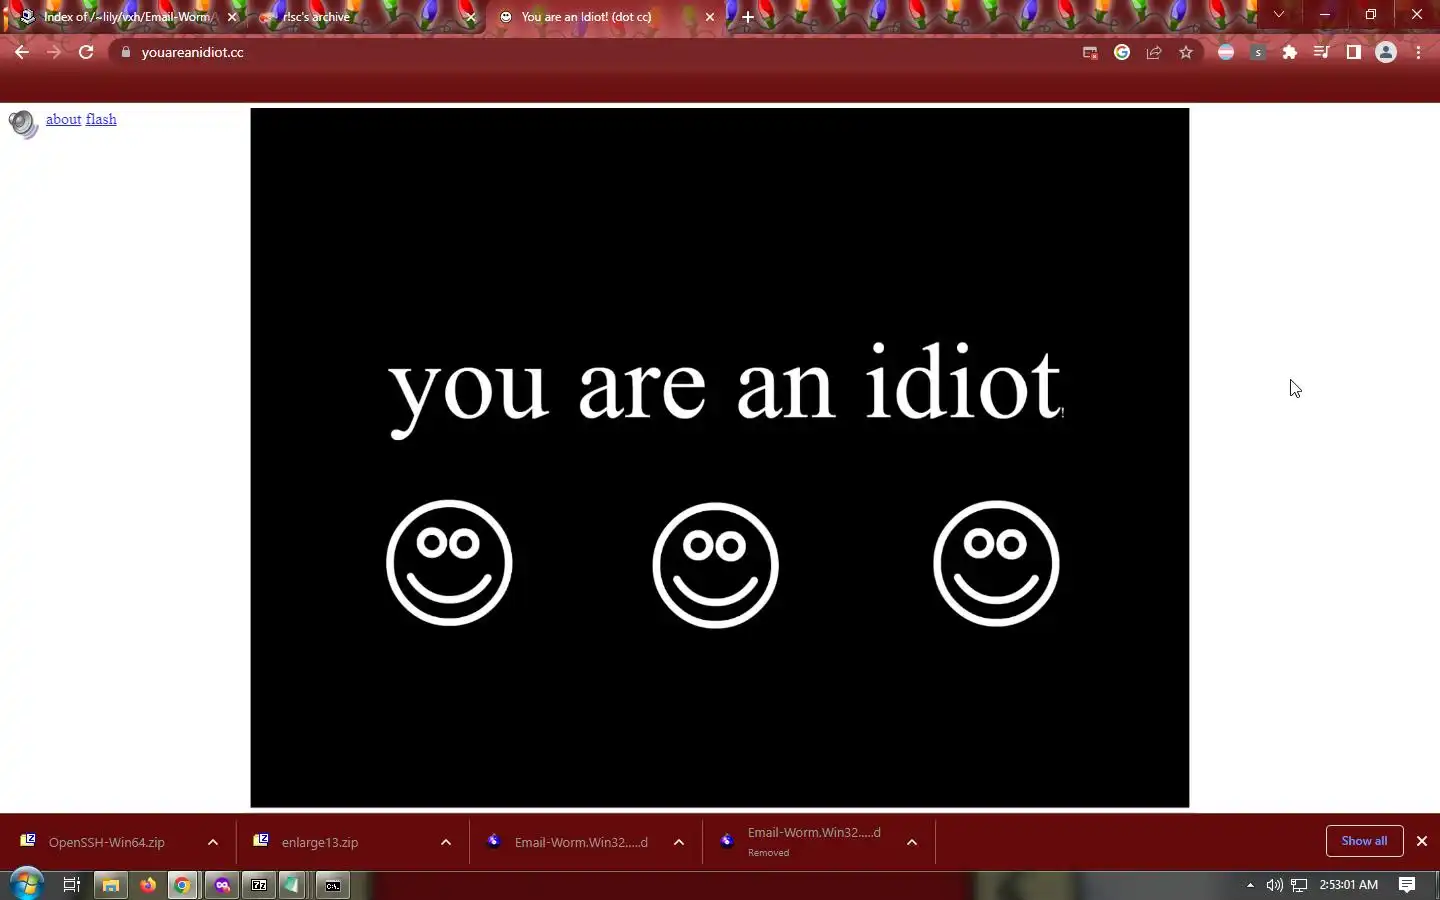1440x900 pixels.
Task: Click the right smiley face
Action: [x=996, y=563]
